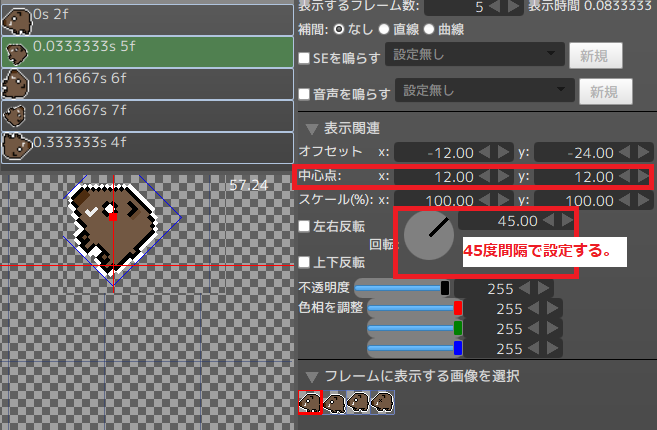Image resolution: width=657 pixels, height=430 pixels.
Task: Choose 曲線 interpolation radio button
Action: [x=429, y=29]
